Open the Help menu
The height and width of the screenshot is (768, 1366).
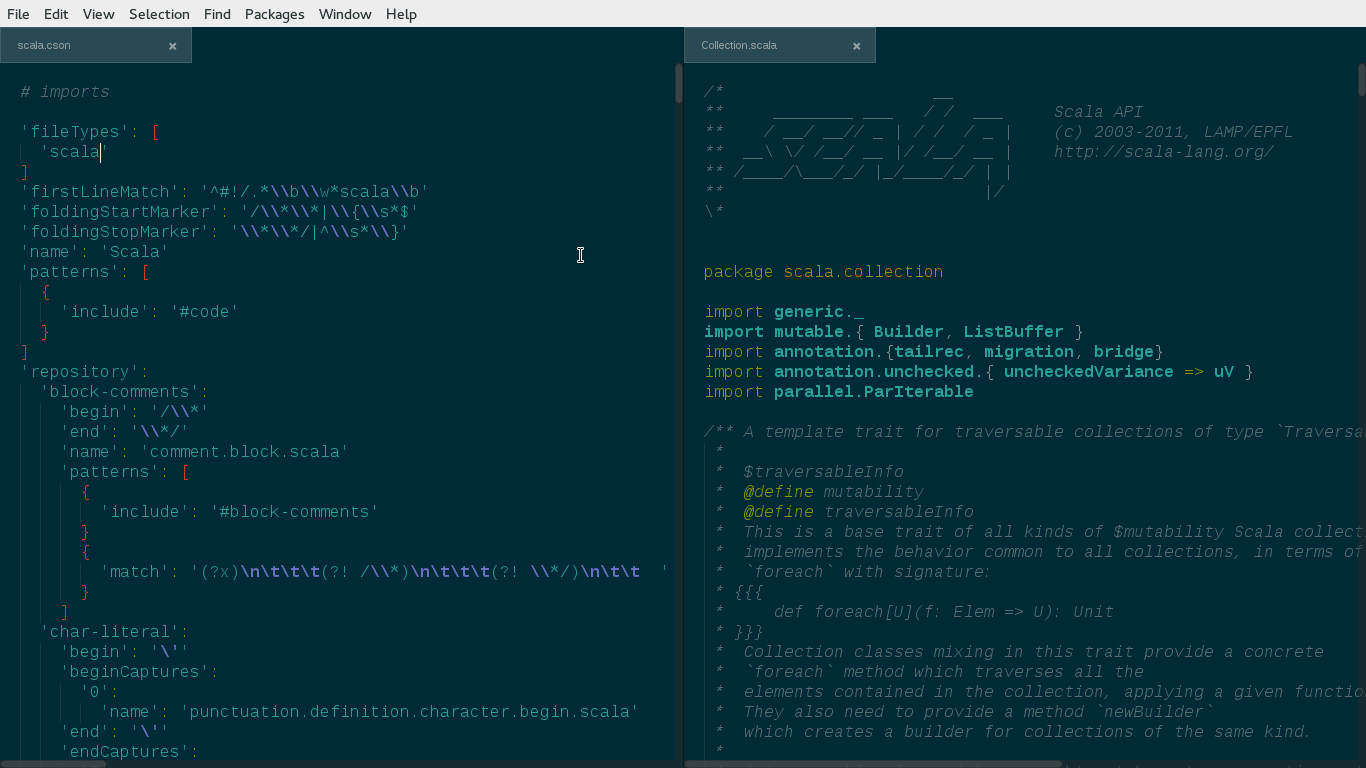(x=401, y=14)
